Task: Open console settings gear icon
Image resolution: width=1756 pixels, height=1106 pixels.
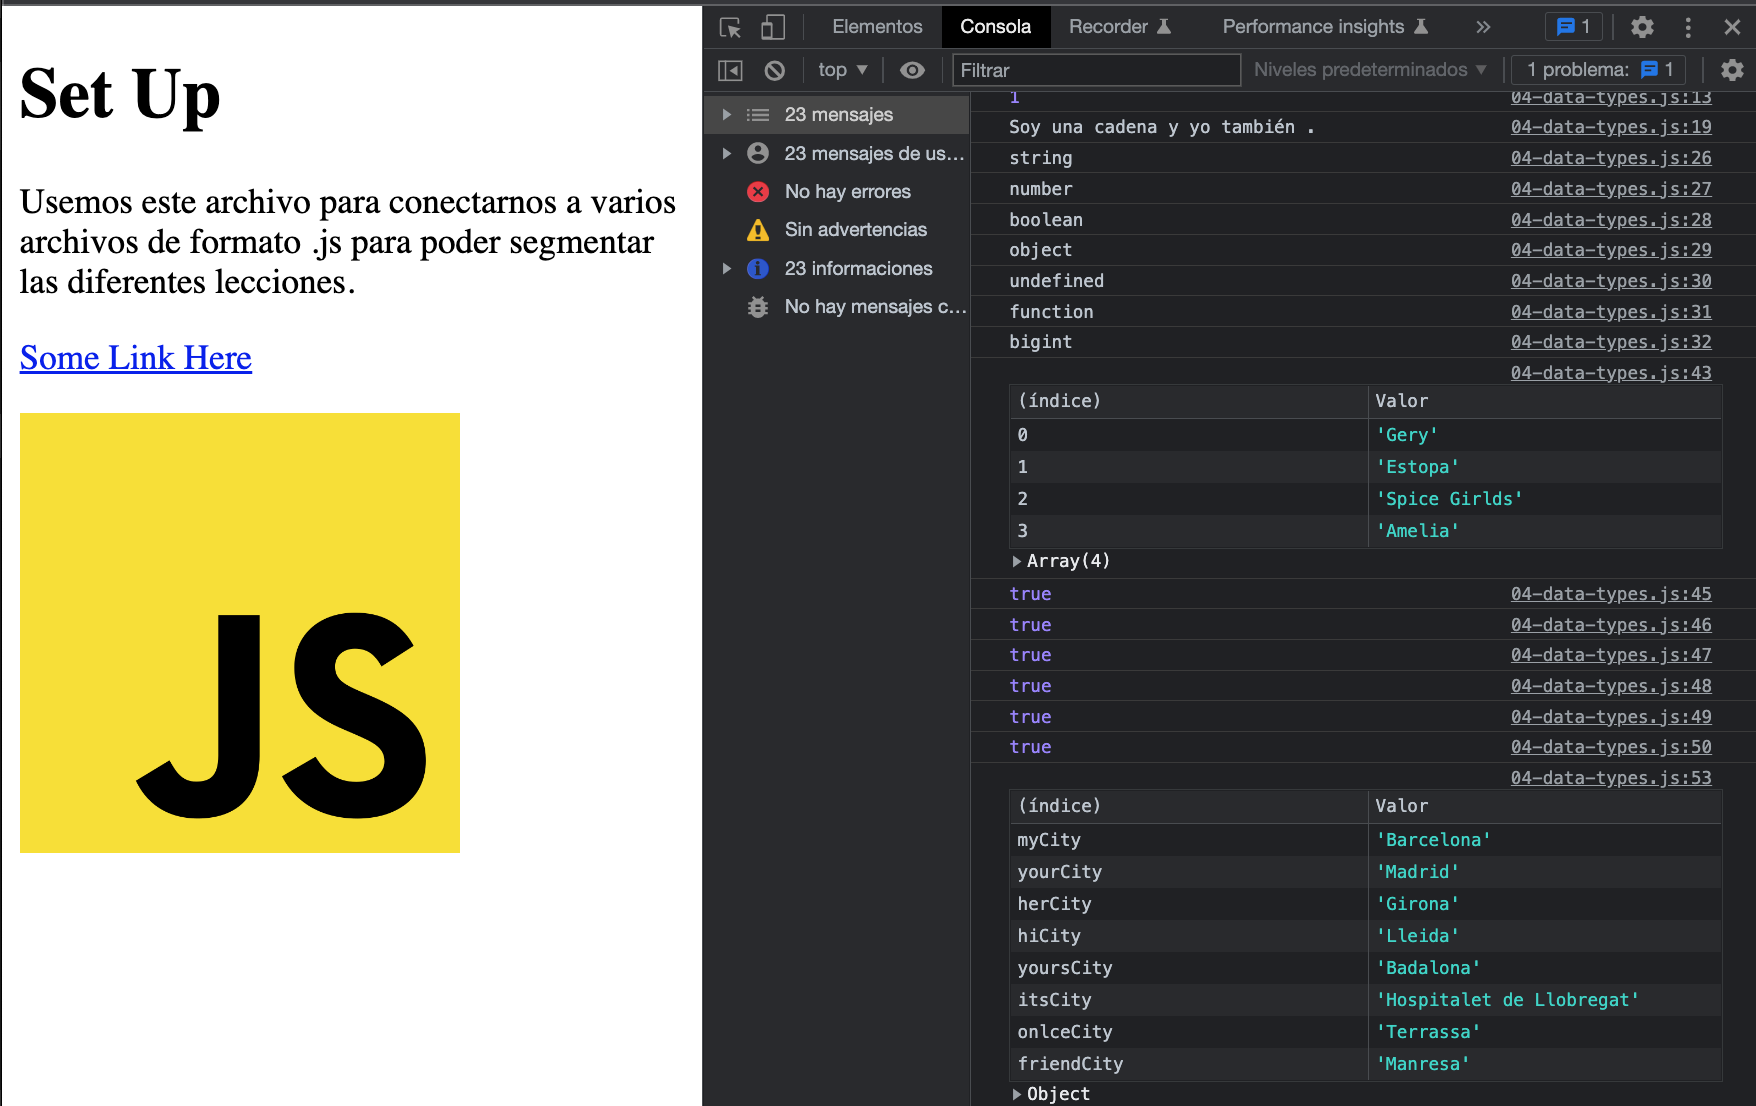Action: tap(1732, 70)
